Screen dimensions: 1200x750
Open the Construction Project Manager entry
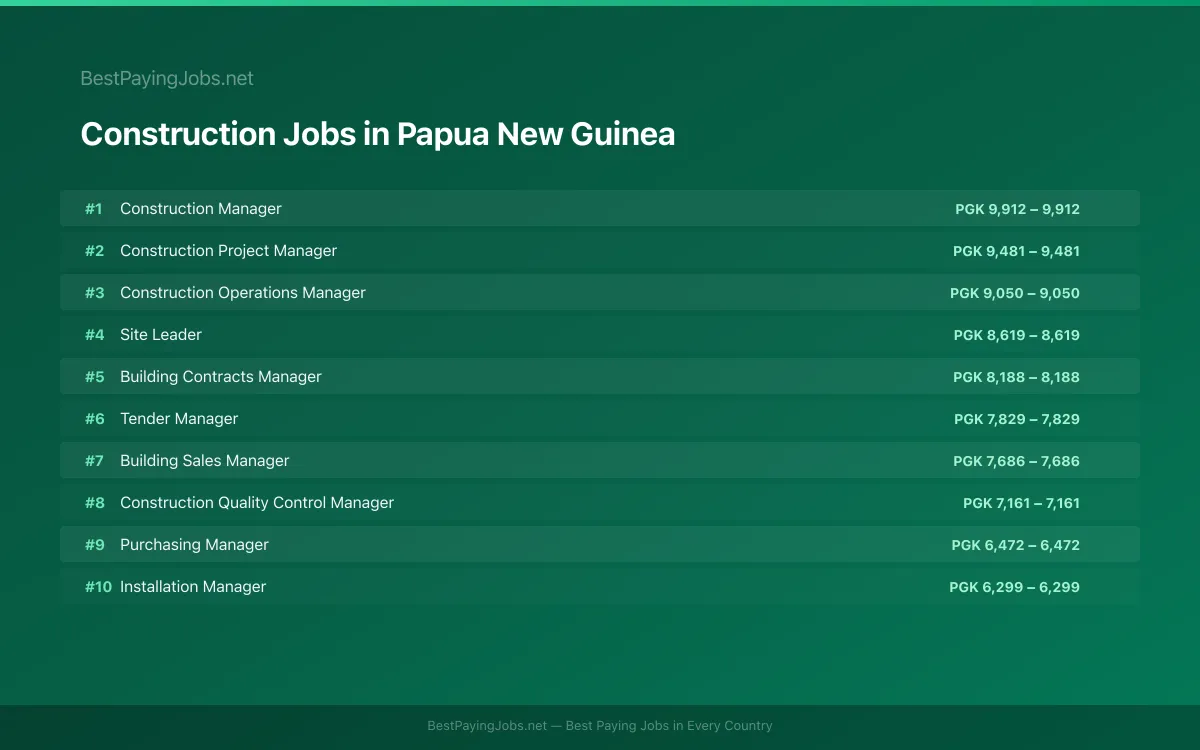(600, 250)
